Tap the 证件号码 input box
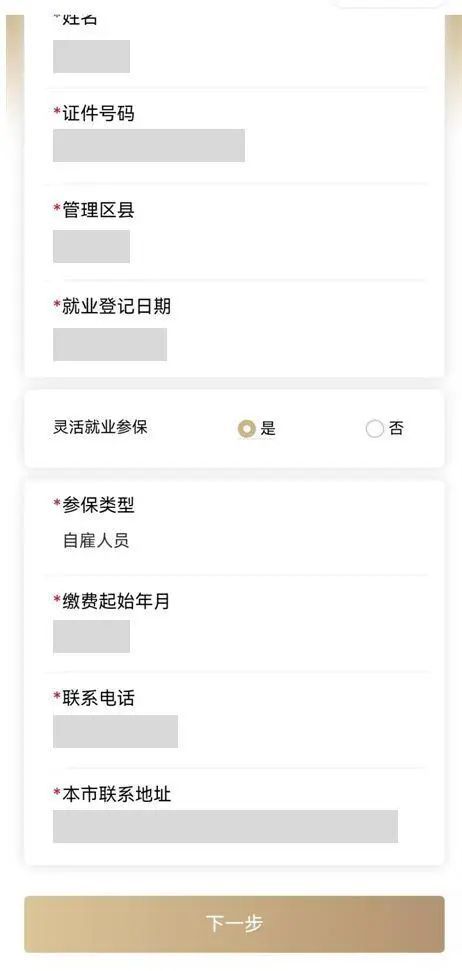Screen dimensions: 462x971 (x=149, y=146)
